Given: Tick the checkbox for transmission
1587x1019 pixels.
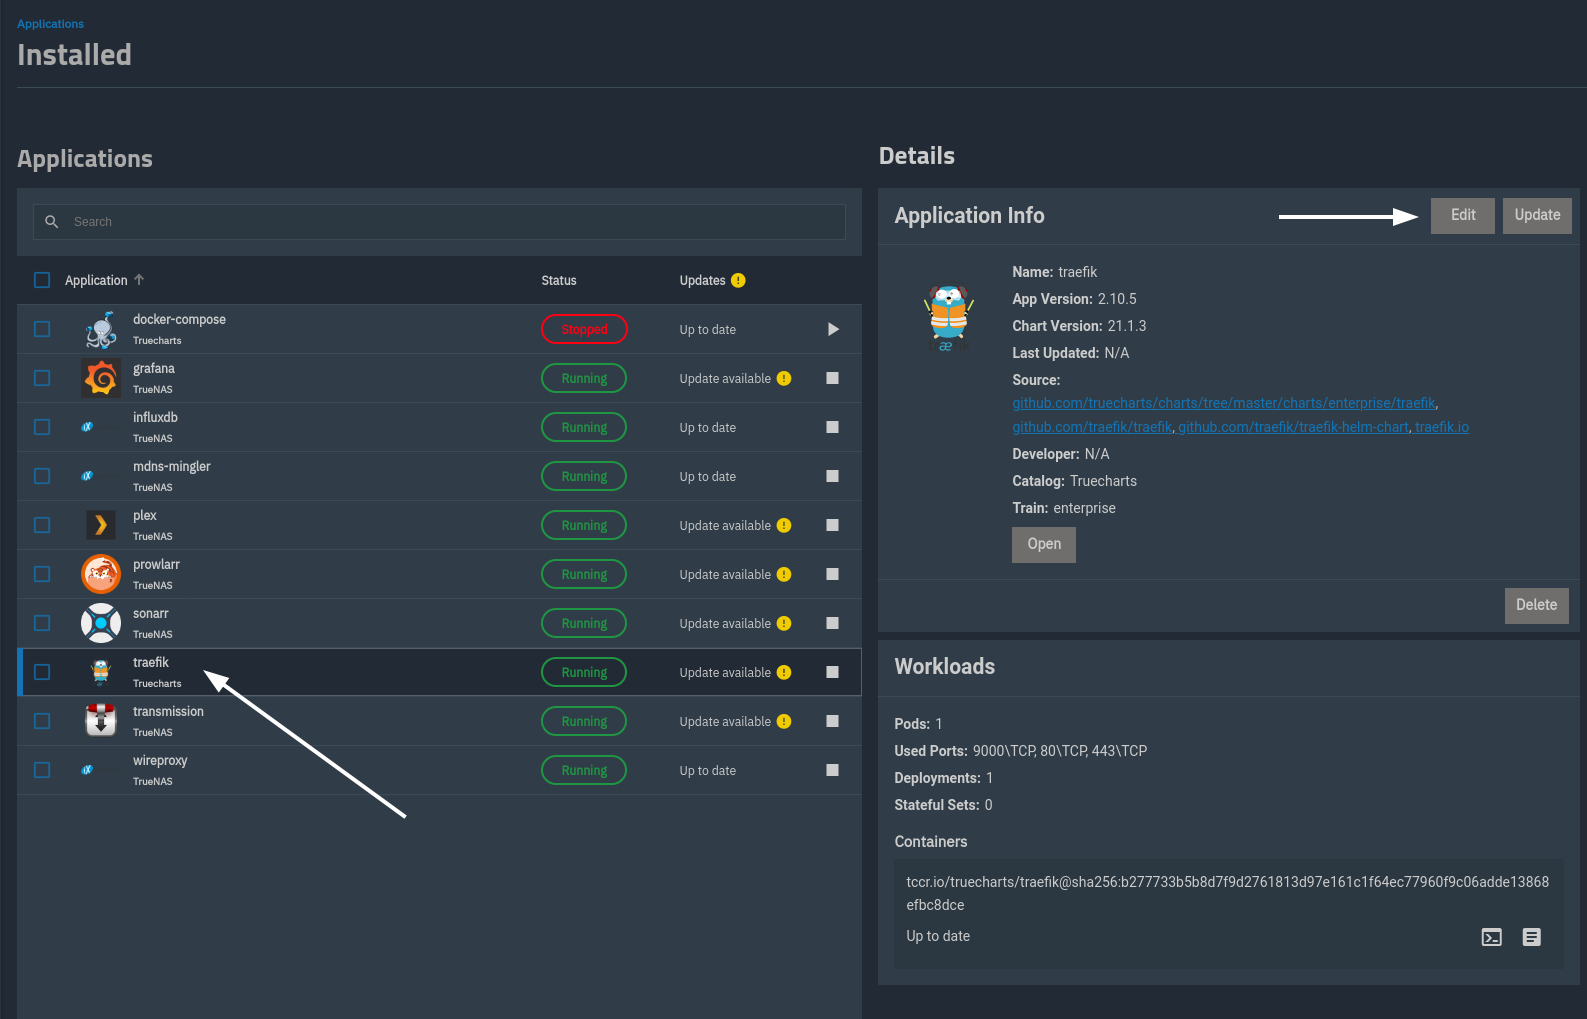Looking at the screenshot, I should (x=42, y=721).
